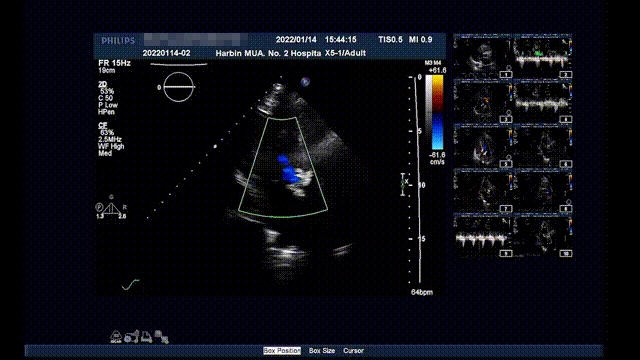Click the red-yellow top of velocity color bar
640x360 pixels.
point(437,92)
